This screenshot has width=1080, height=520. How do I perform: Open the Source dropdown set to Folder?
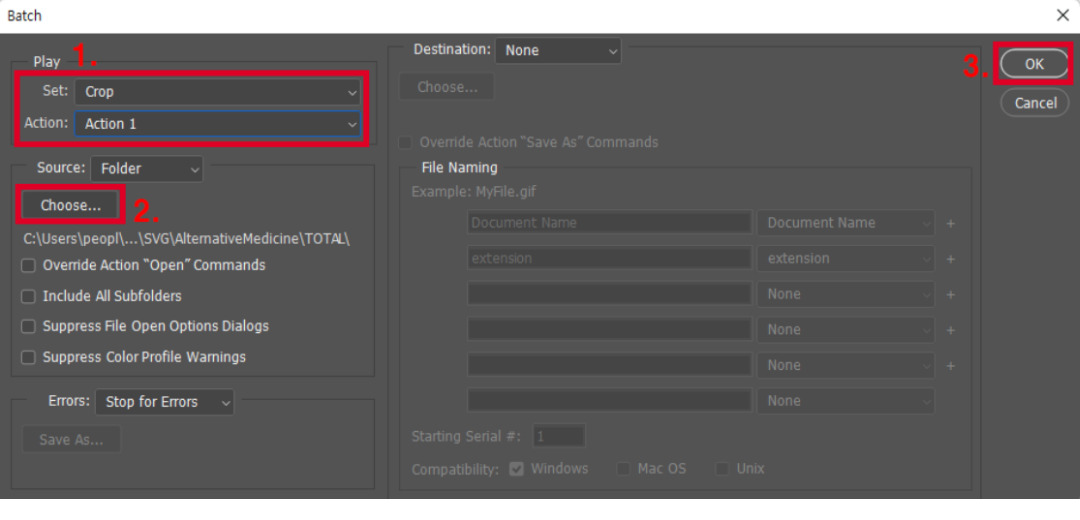pyautogui.click(x=147, y=169)
